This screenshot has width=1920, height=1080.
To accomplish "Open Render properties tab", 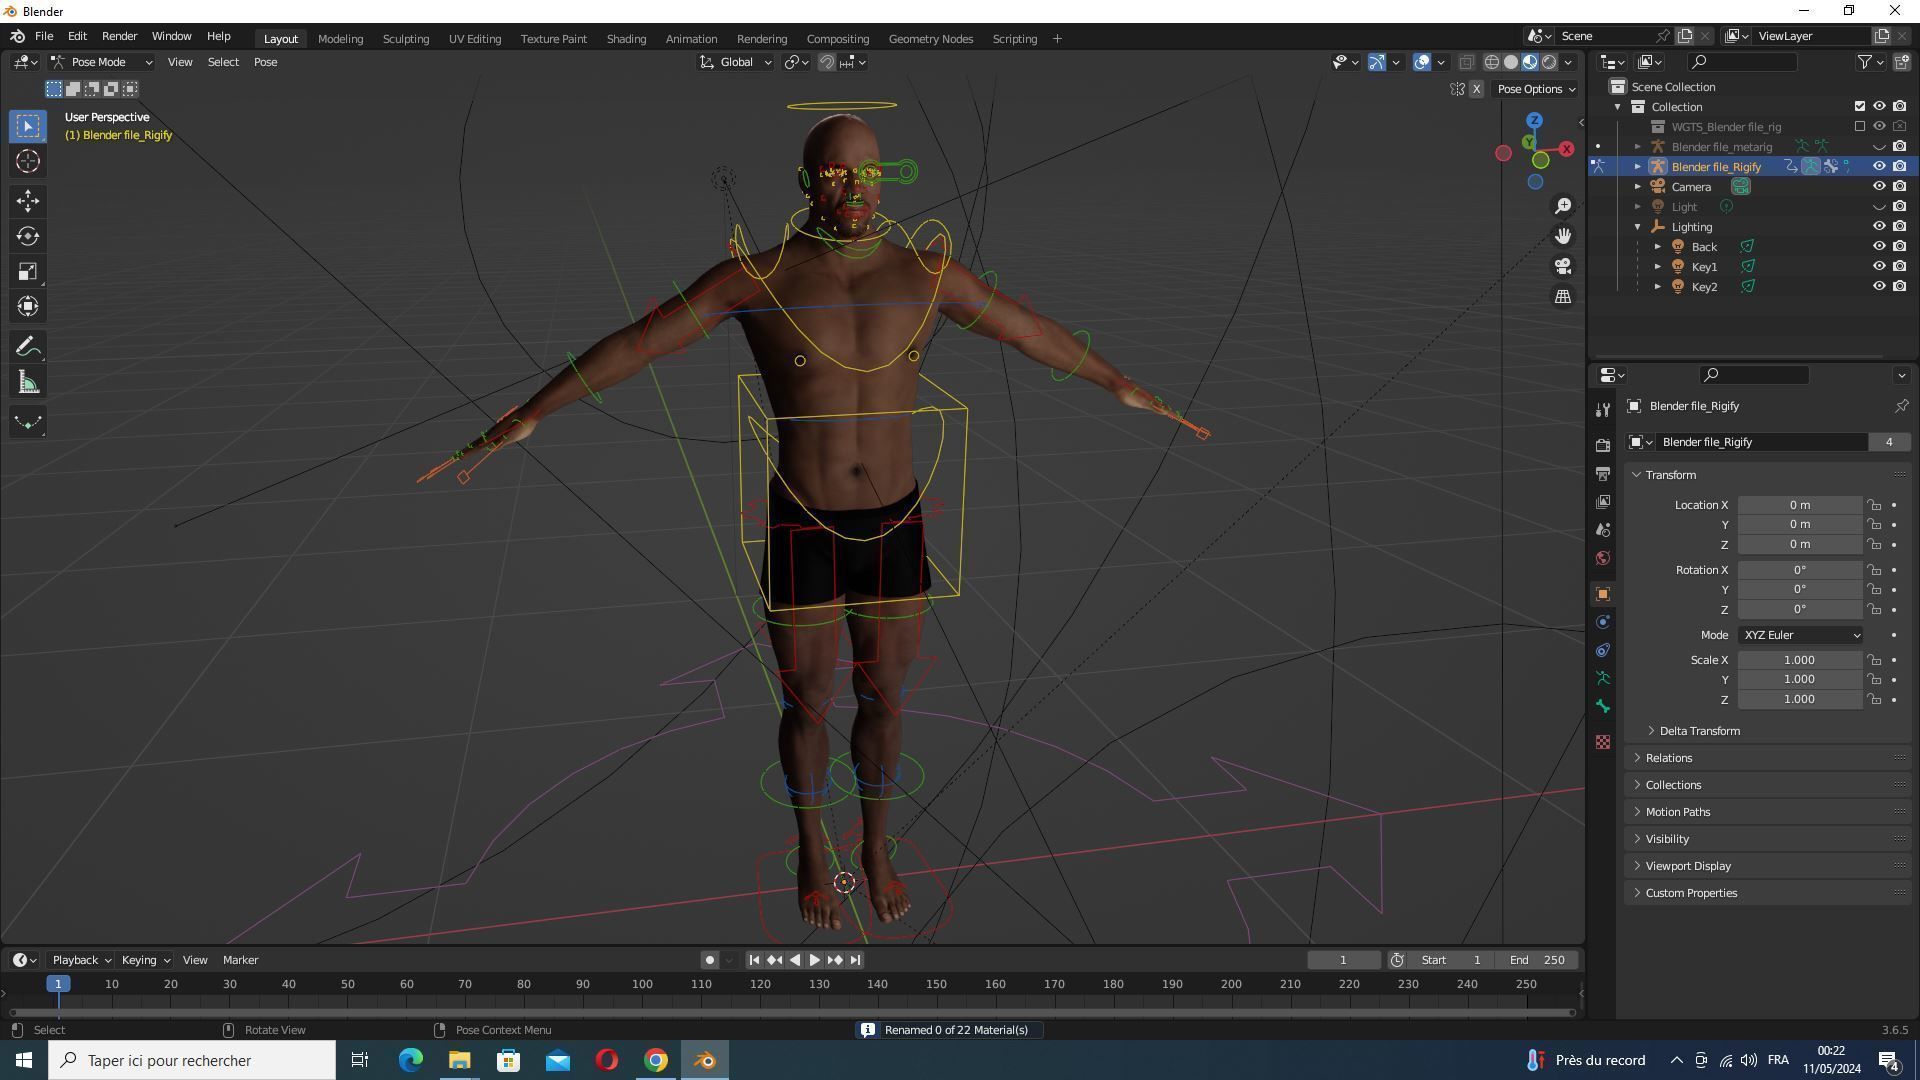I will coord(1603,445).
